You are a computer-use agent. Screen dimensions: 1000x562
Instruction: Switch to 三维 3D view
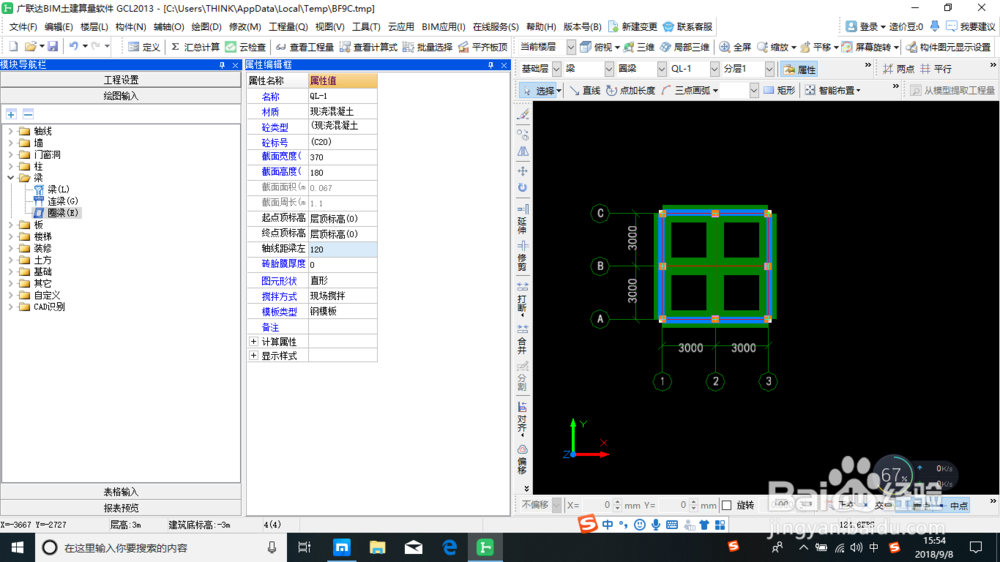[x=639, y=47]
